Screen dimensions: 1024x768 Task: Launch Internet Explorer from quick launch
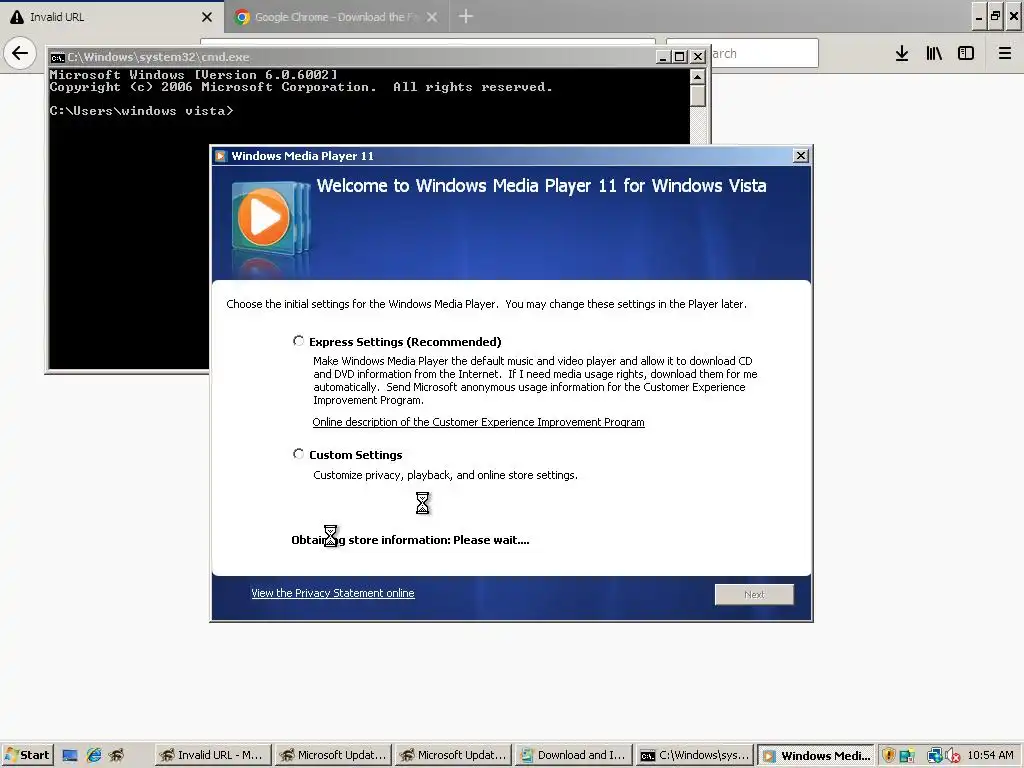pyautogui.click(x=94, y=756)
